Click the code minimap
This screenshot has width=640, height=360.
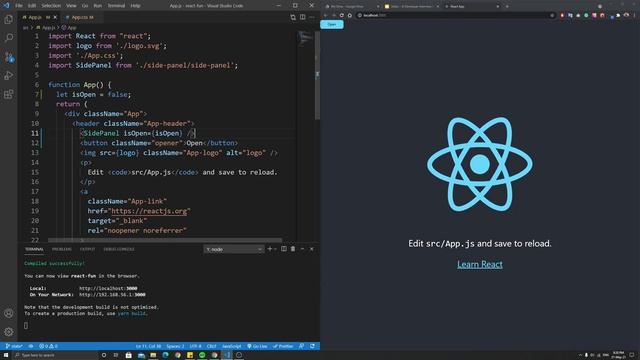(x=304, y=39)
